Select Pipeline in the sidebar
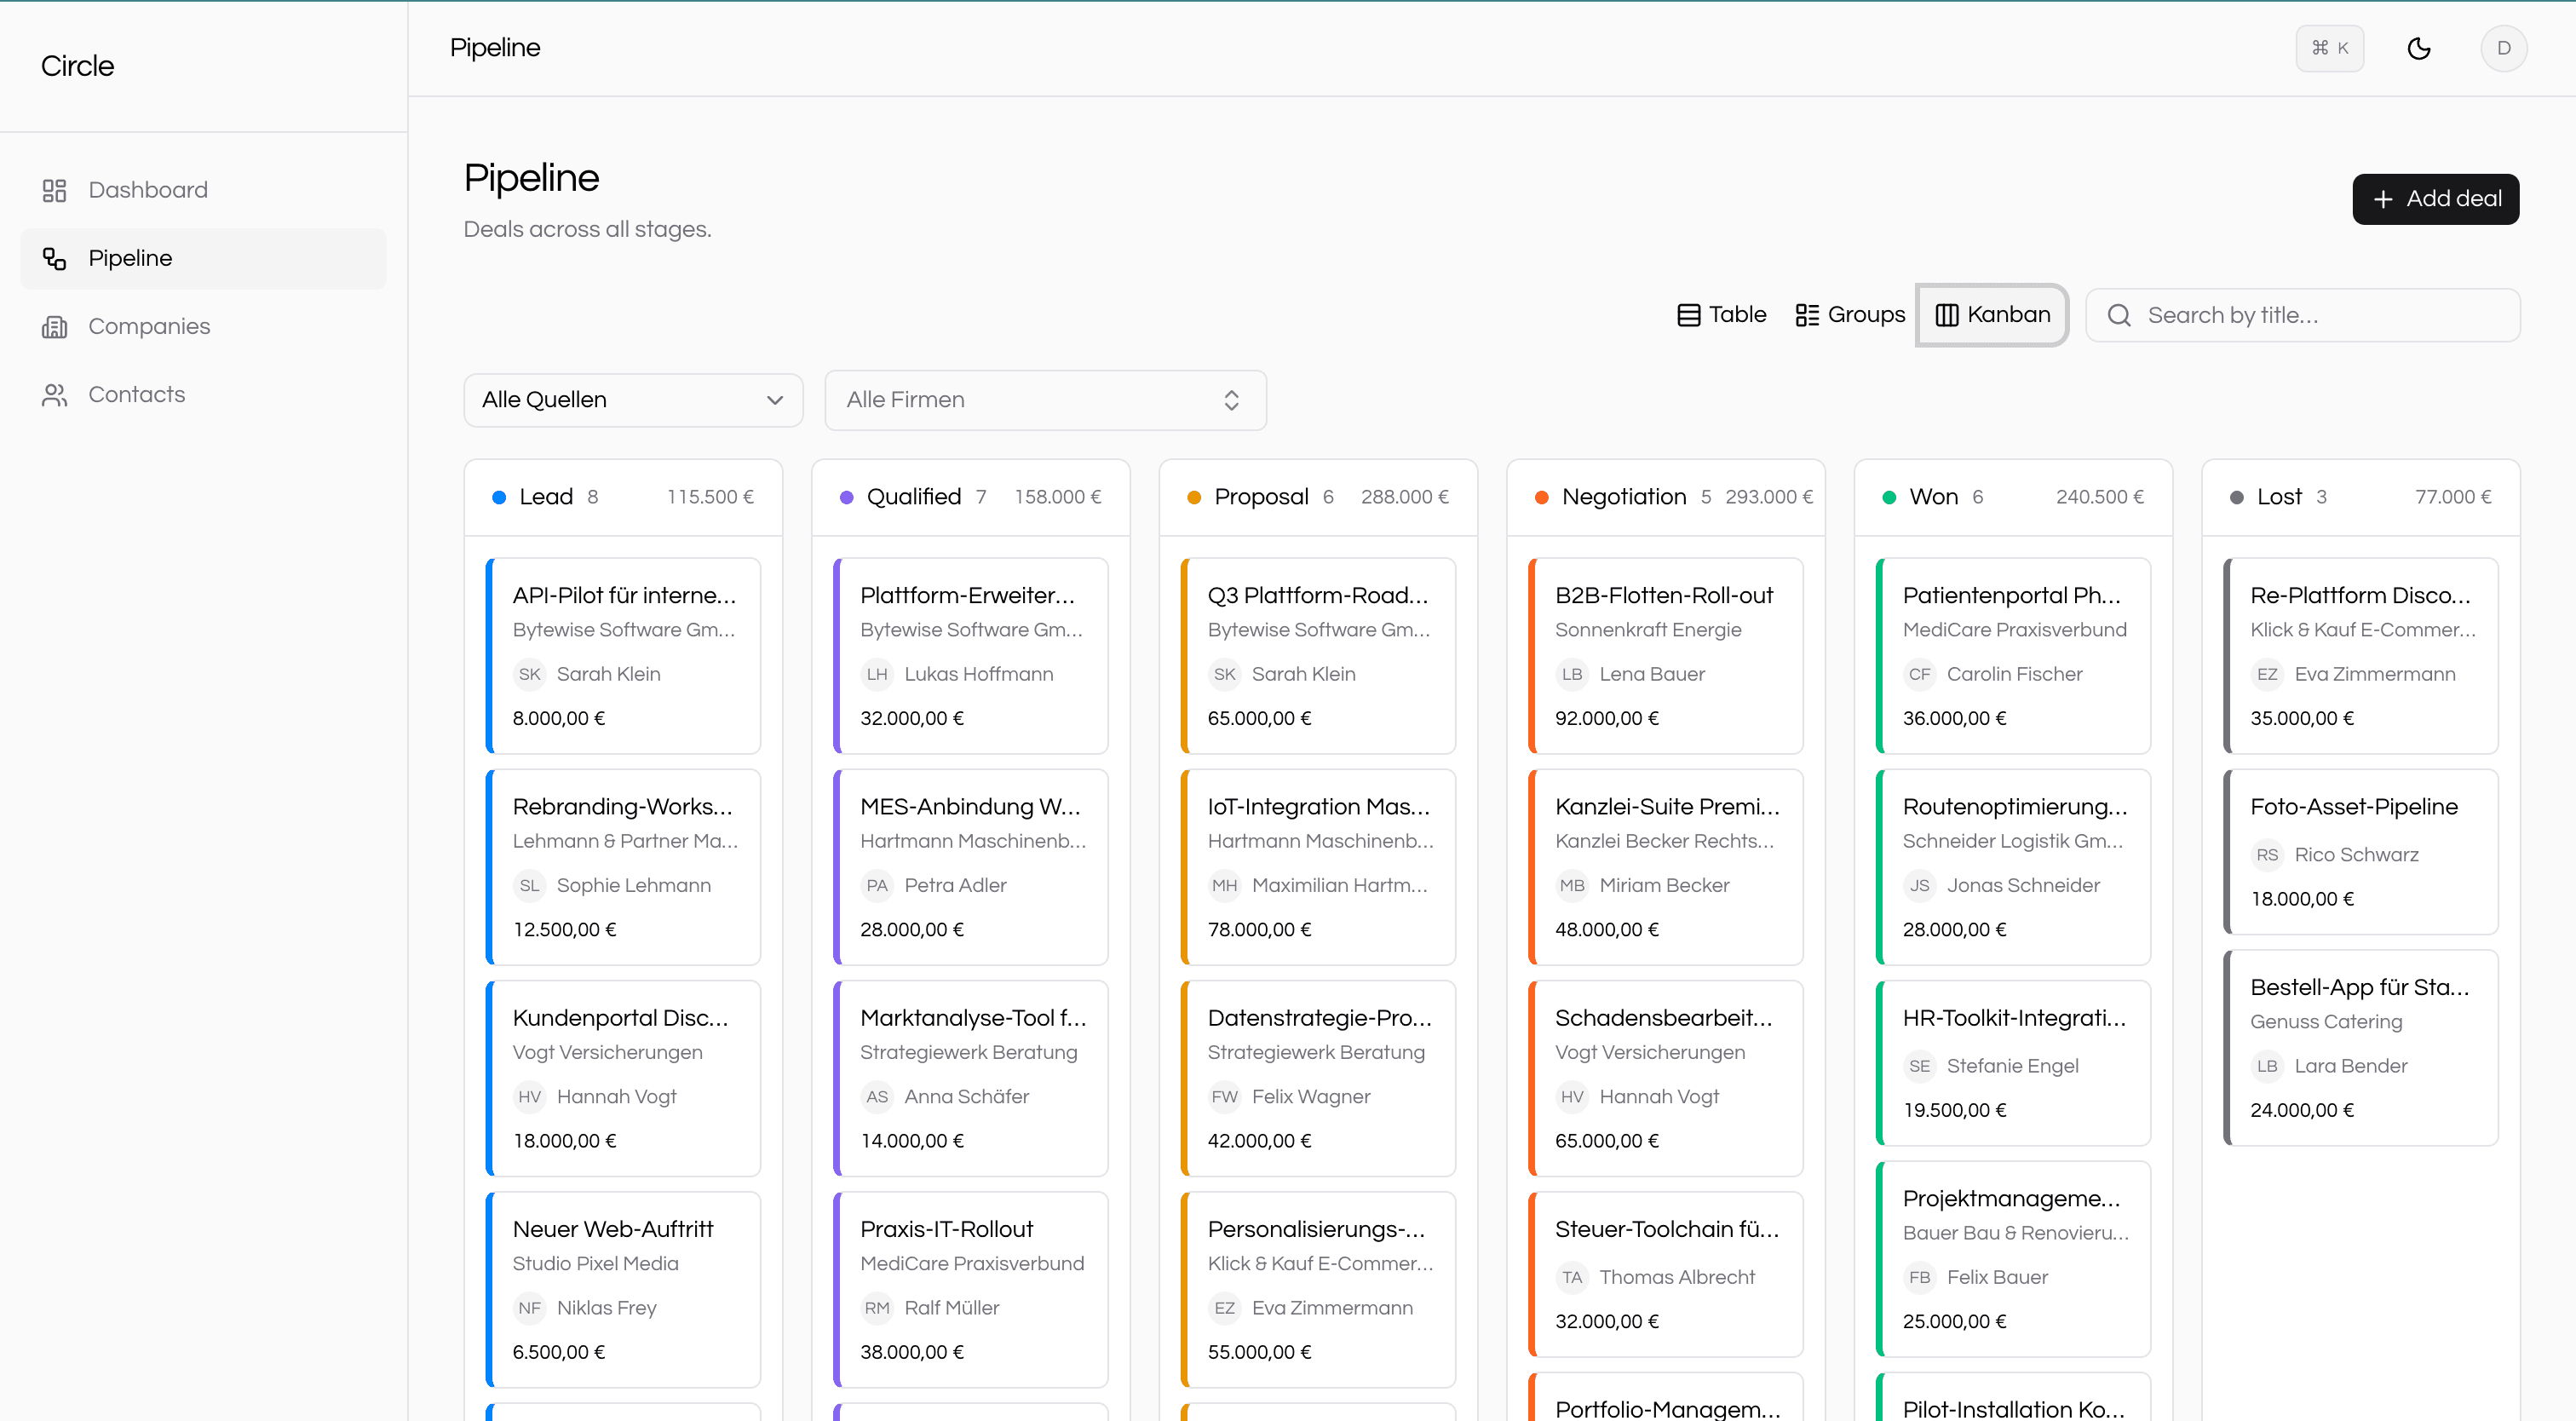2576x1421 pixels. 203,258
